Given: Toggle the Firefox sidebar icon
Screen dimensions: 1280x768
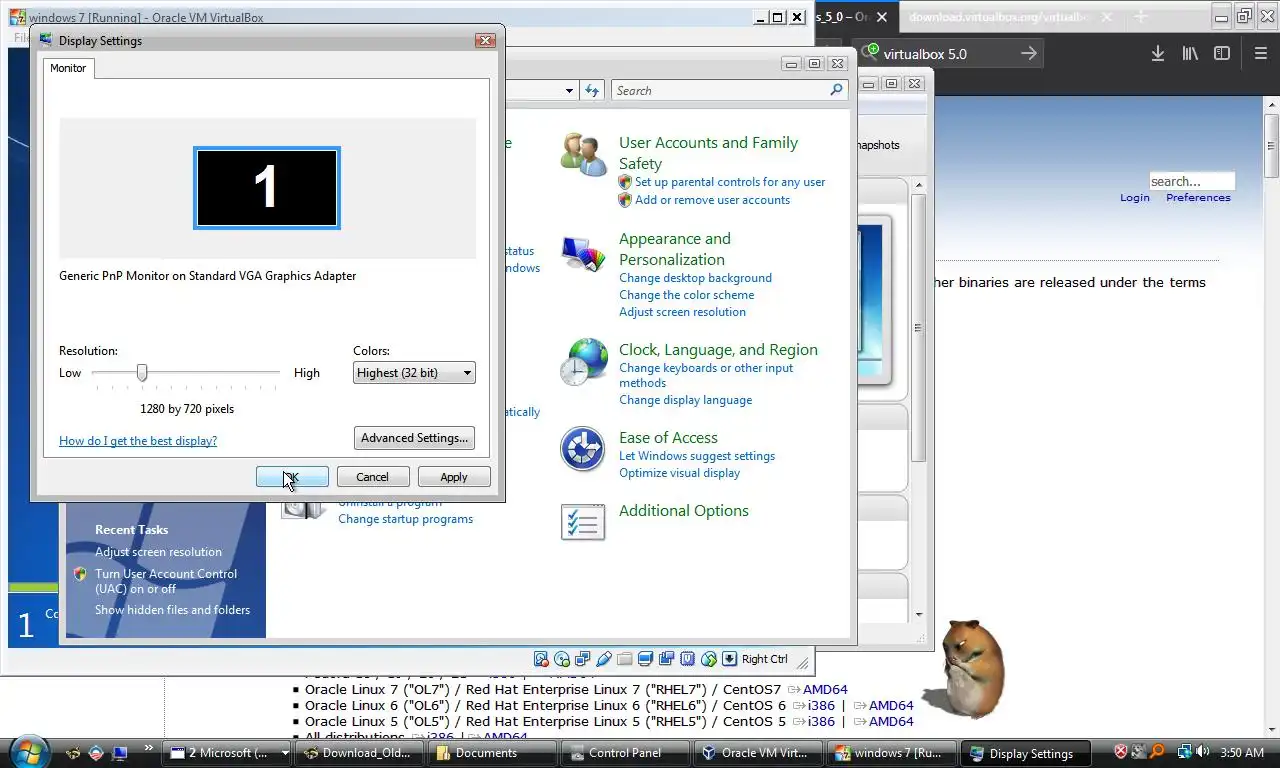Looking at the screenshot, I should 1222,54.
